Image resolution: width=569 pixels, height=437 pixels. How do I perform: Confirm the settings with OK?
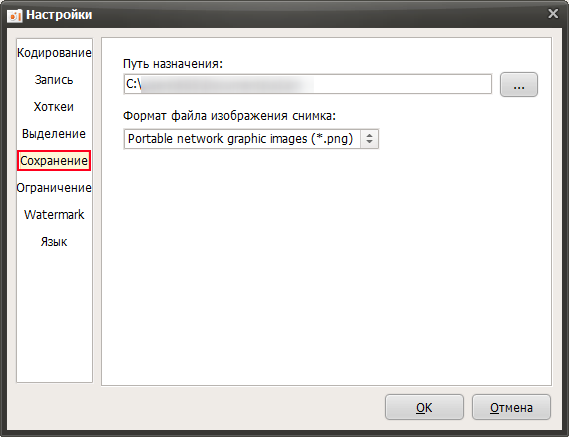(x=424, y=407)
